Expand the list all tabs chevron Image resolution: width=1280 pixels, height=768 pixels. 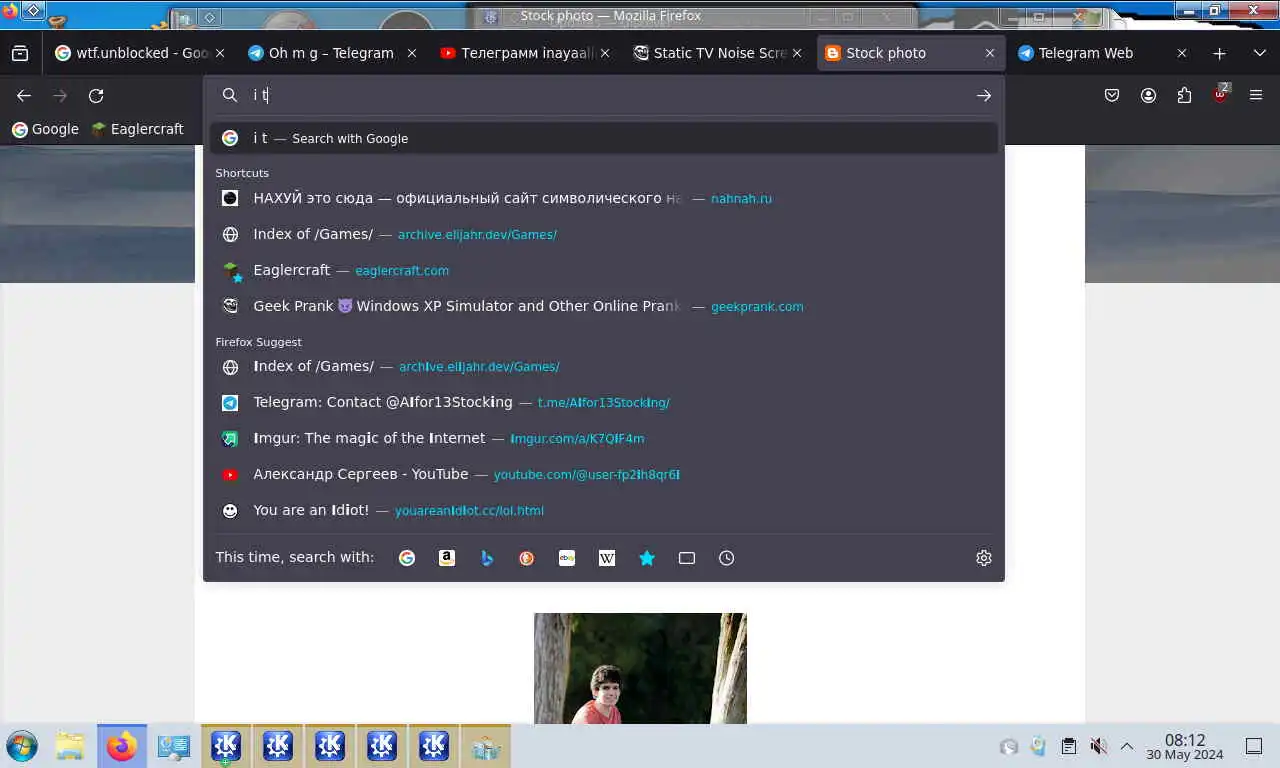pos(1259,53)
